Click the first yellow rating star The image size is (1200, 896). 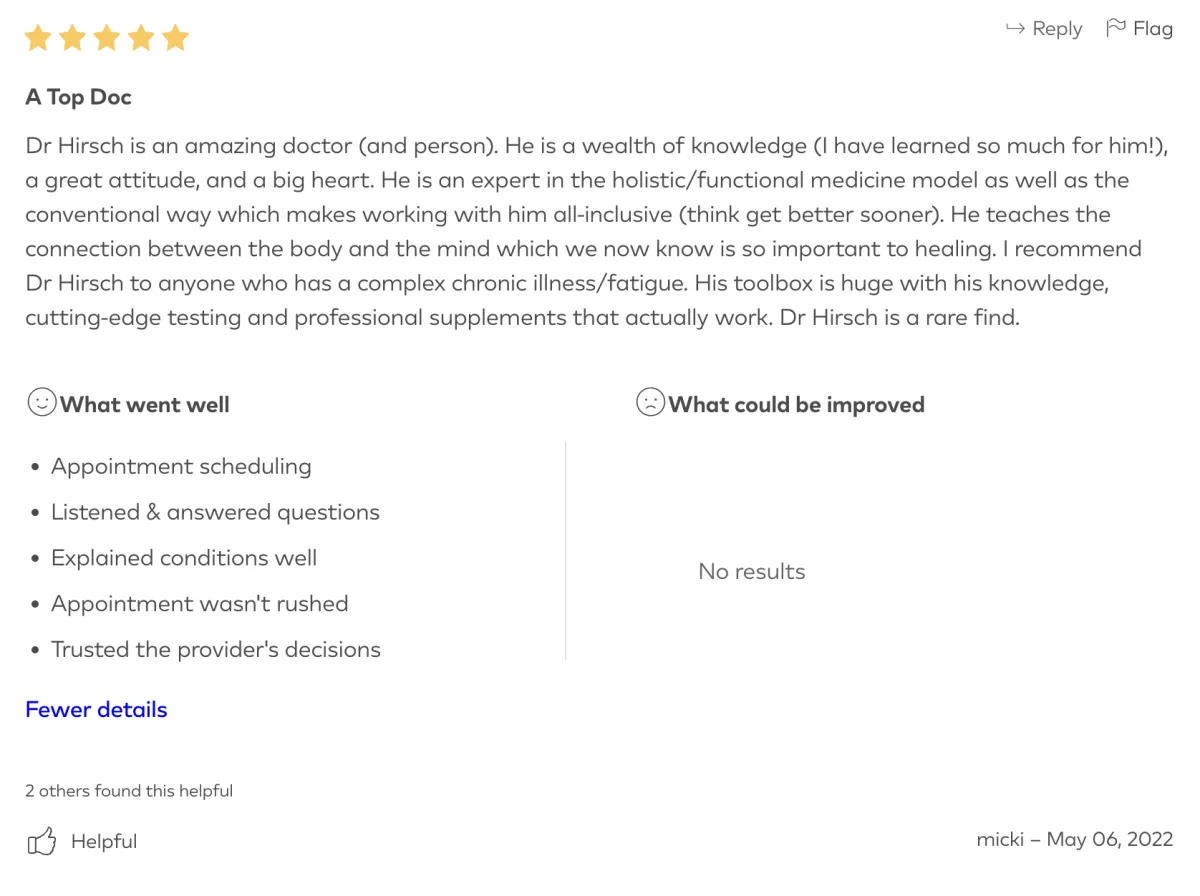pos(38,39)
